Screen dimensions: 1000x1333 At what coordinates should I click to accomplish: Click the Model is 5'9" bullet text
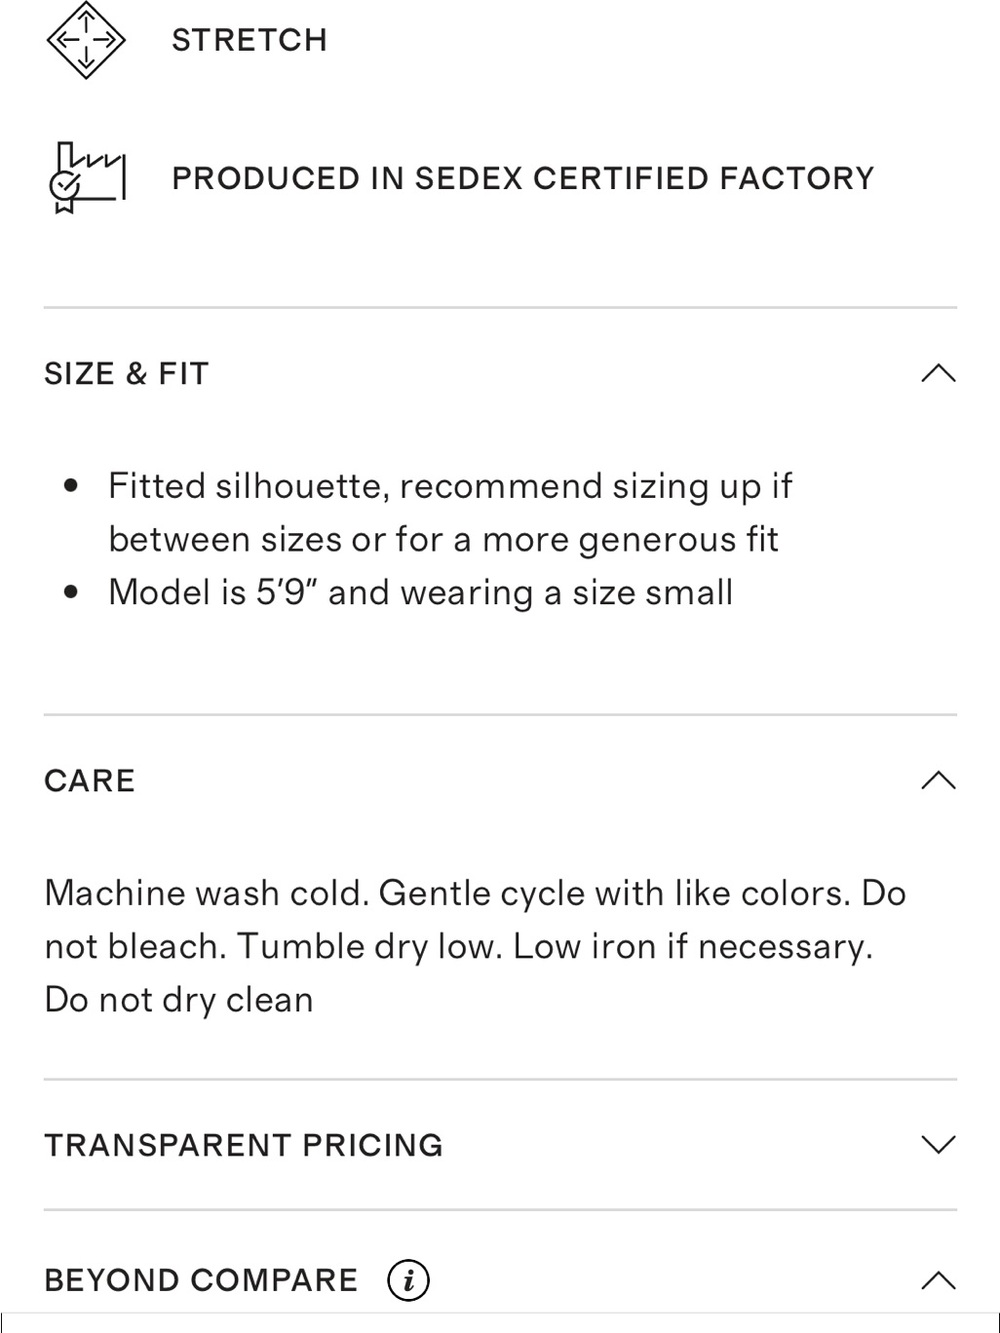421,592
